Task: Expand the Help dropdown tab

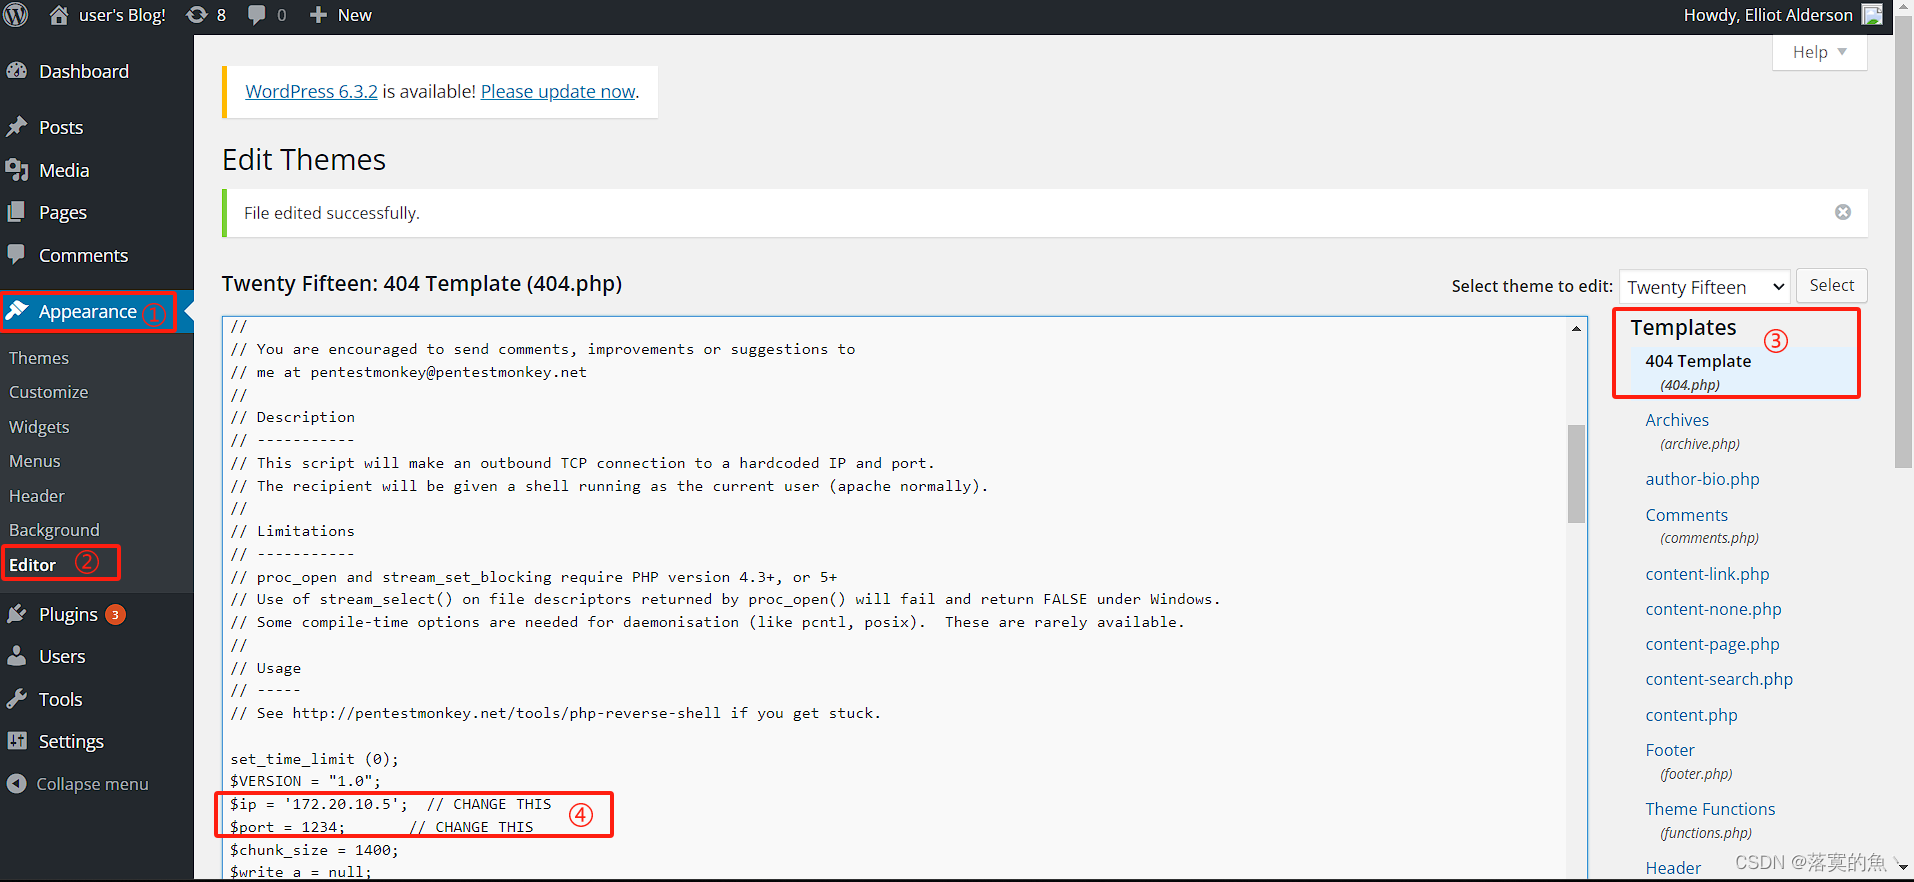Action: [1819, 52]
